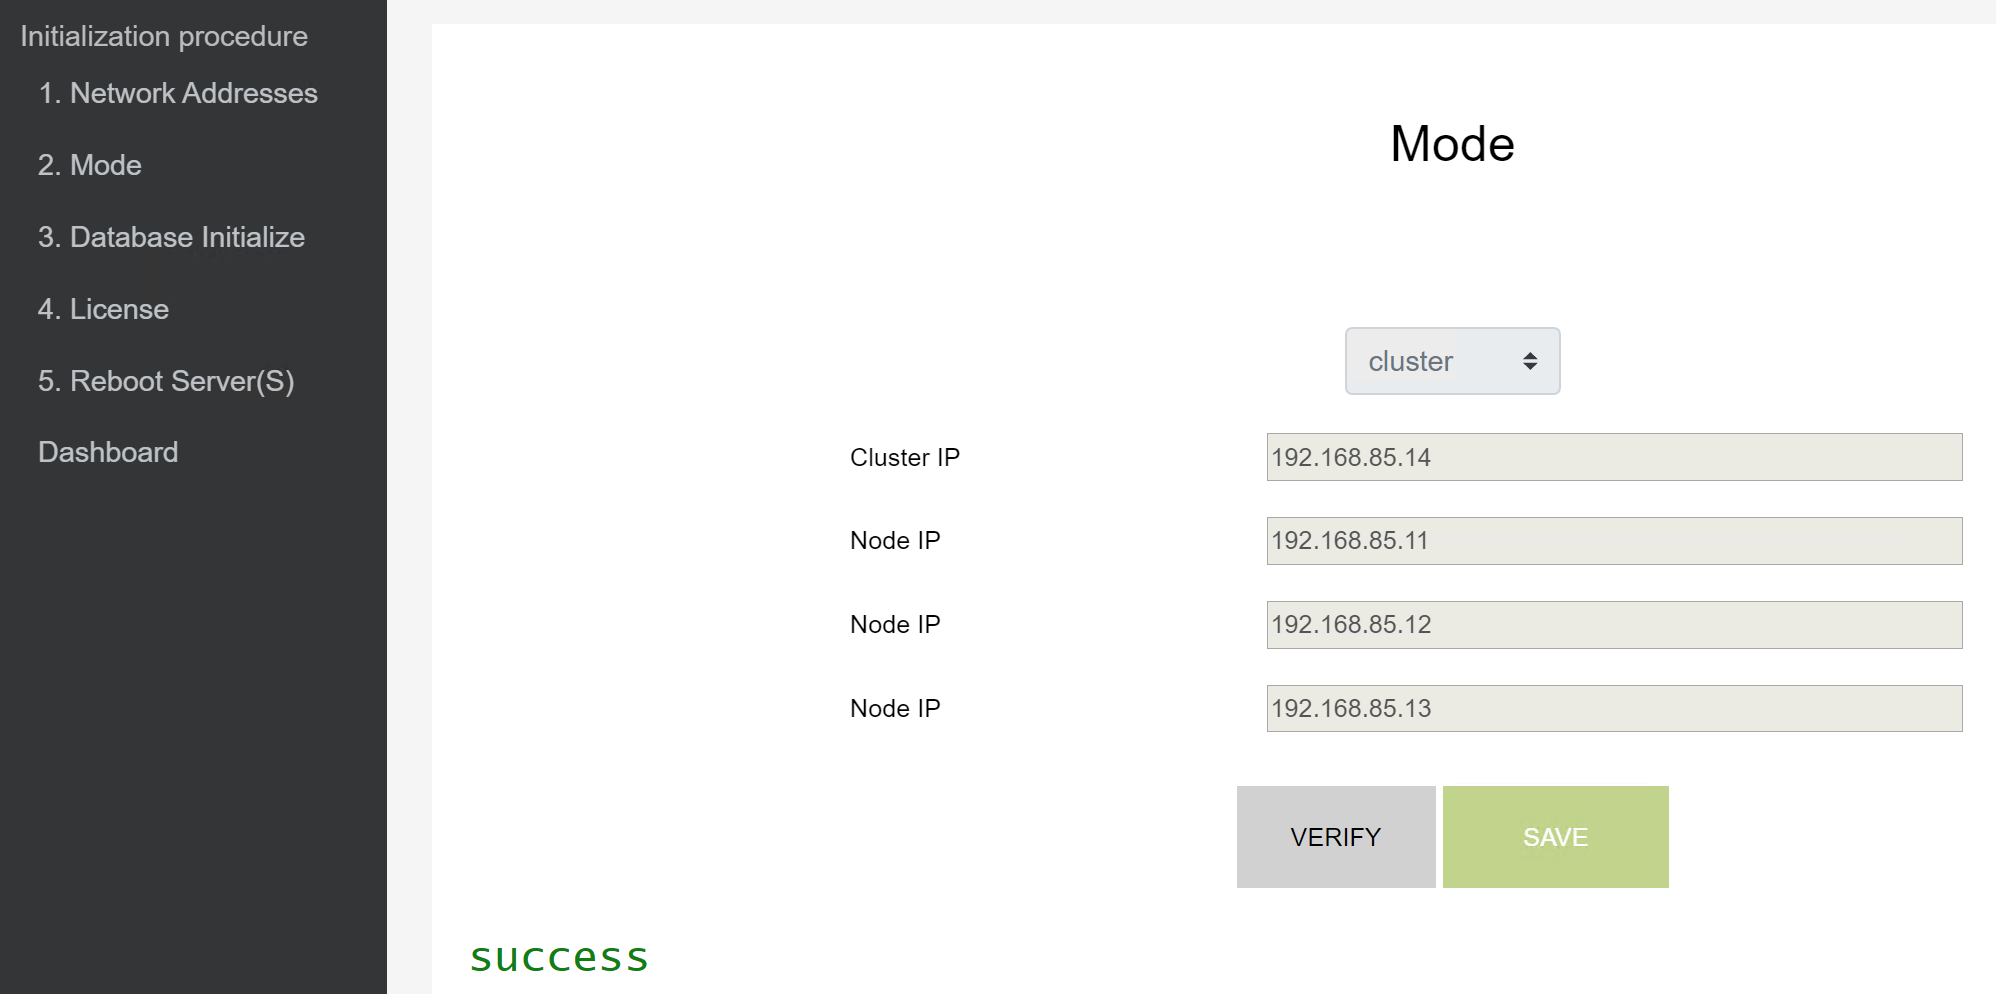
Task: Open the Database Initialize step
Action: click(x=171, y=237)
